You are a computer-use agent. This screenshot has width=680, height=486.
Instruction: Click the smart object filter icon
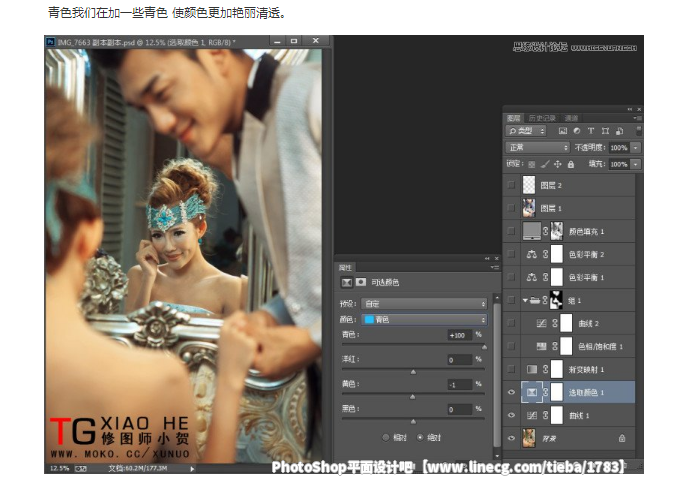pyautogui.click(x=619, y=130)
